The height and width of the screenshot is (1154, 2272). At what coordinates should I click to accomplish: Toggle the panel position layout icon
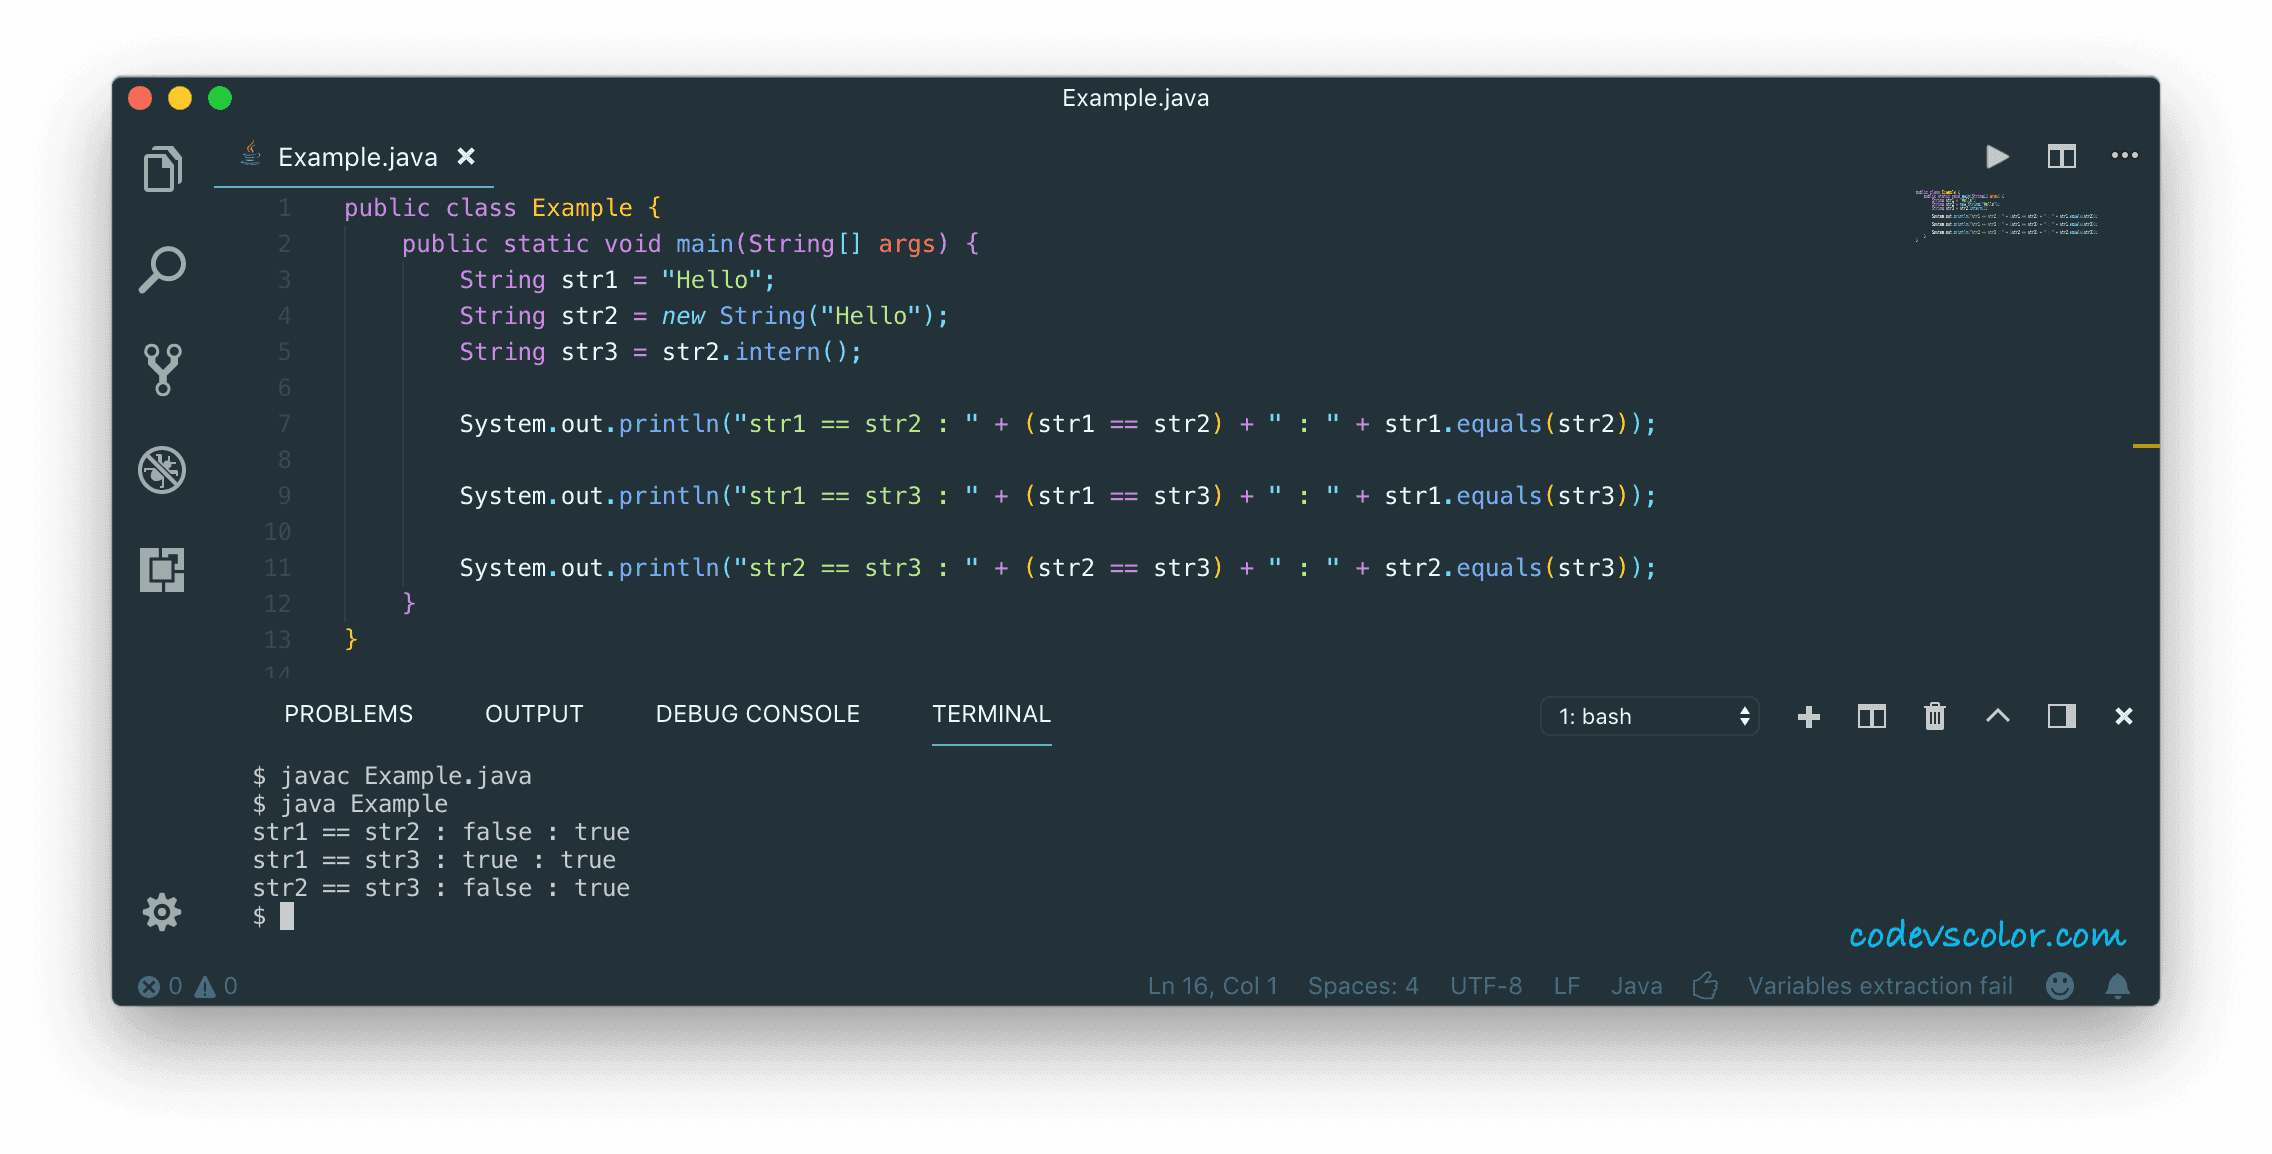click(x=2061, y=716)
